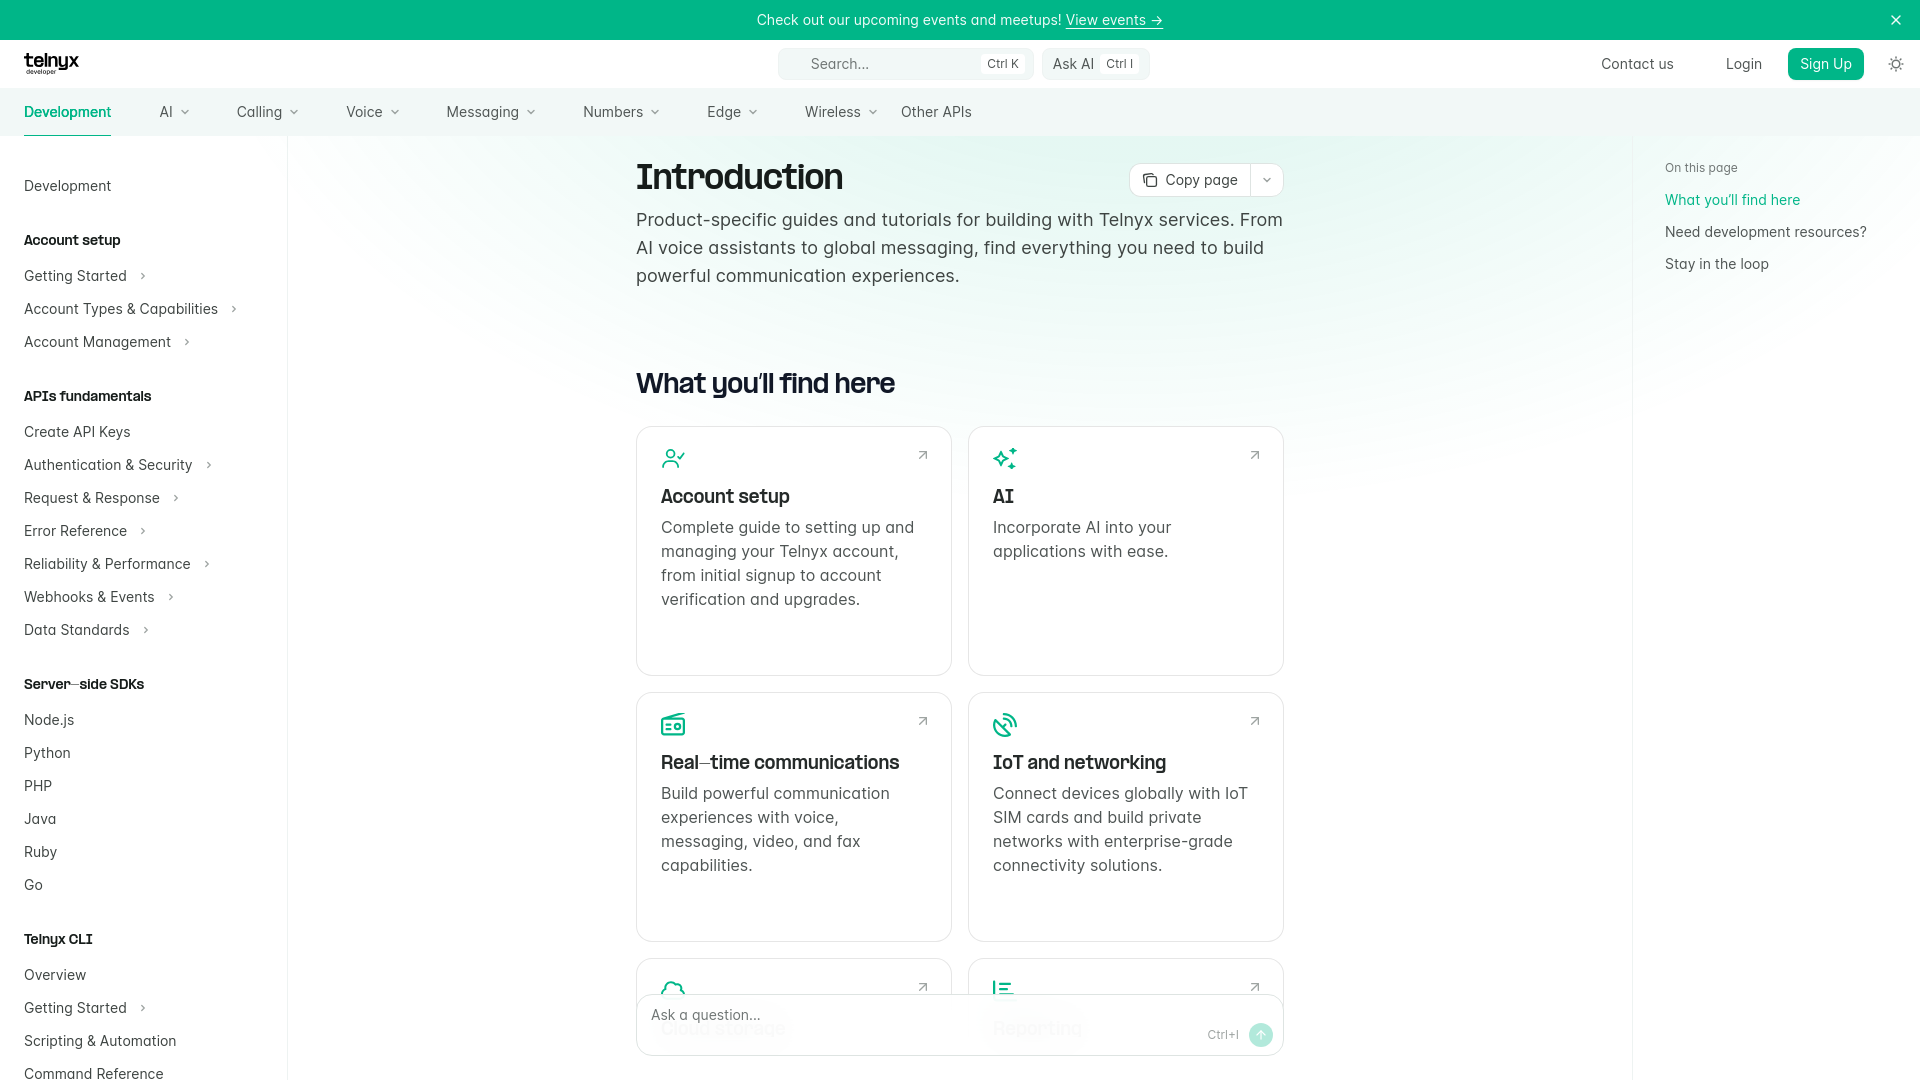This screenshot has height=1080, width=1920.
Task: Click the Real-time communications radio icon
Action: point(673,725)
